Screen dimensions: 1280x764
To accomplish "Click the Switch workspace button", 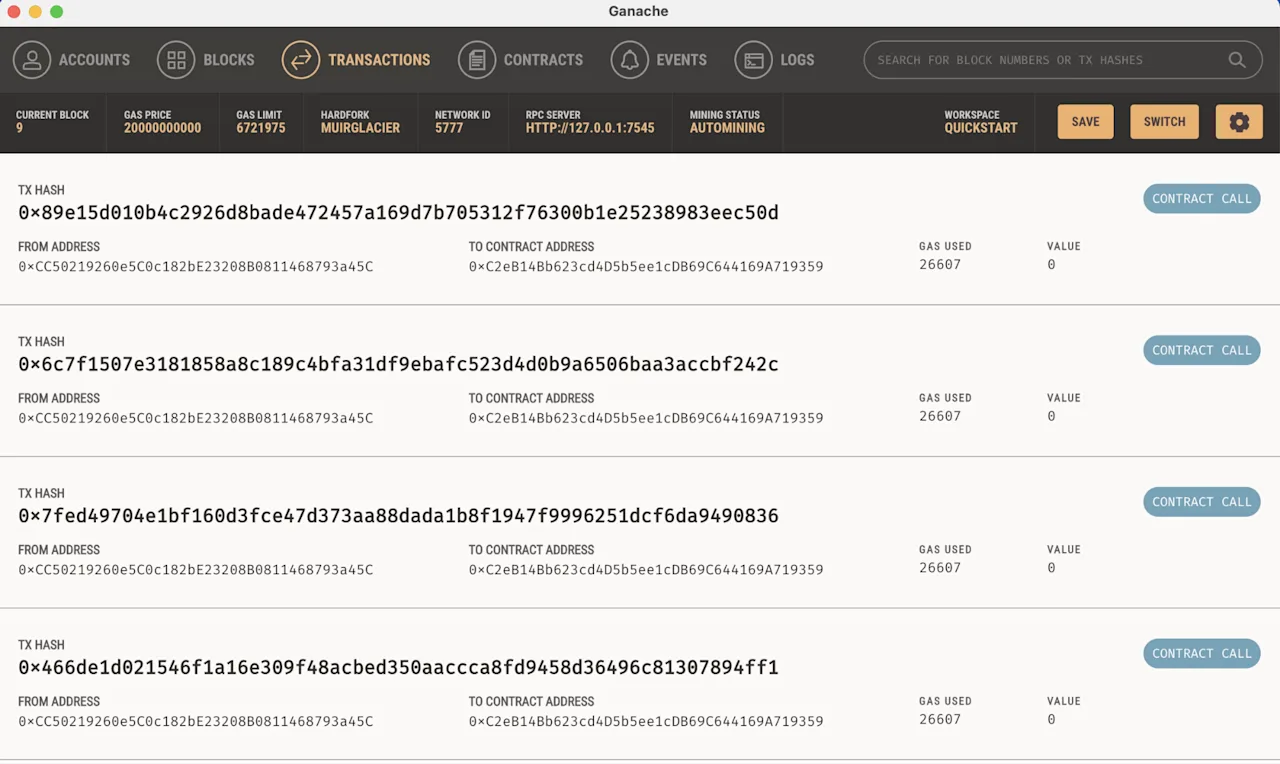I will (1164, 122).
